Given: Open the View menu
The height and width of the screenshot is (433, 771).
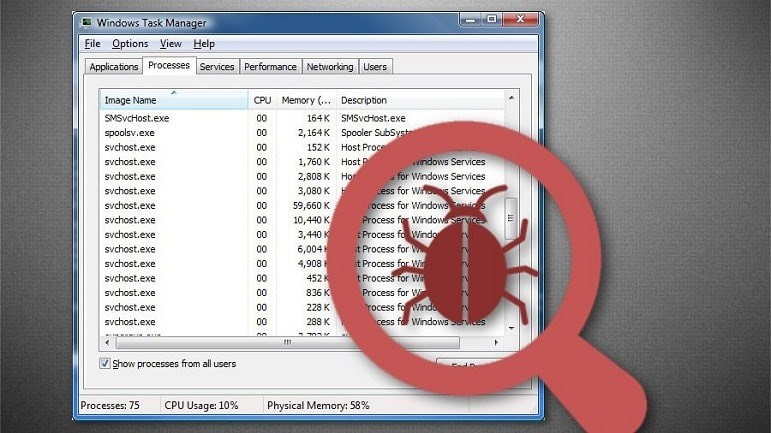Looking at the screenshot, I should (x=171, y=44).
